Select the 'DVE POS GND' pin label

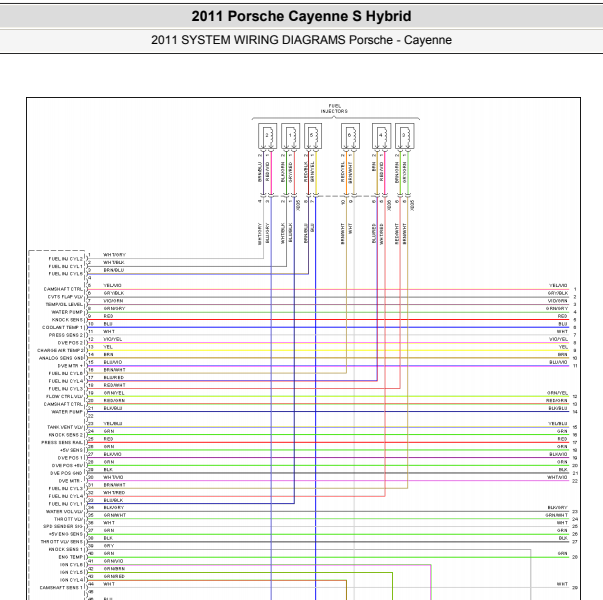tap(67, 473)
